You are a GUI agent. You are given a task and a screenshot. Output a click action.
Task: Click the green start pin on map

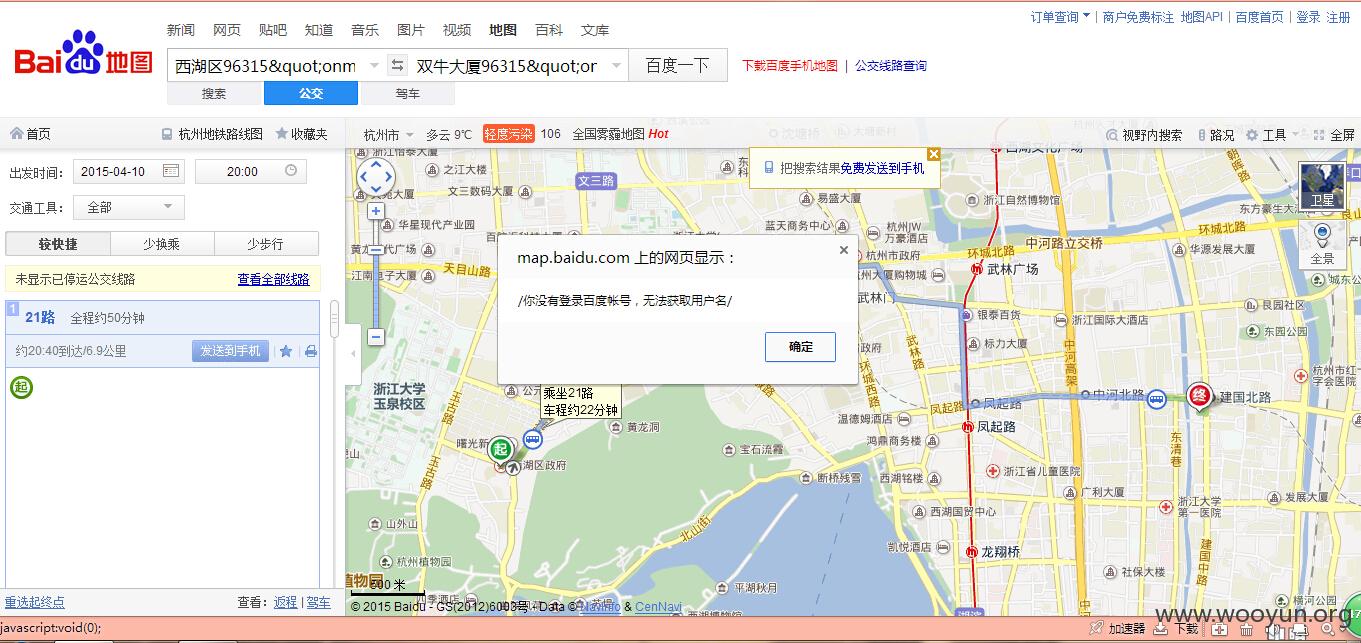pyautogui.click(x=501, y=450)
